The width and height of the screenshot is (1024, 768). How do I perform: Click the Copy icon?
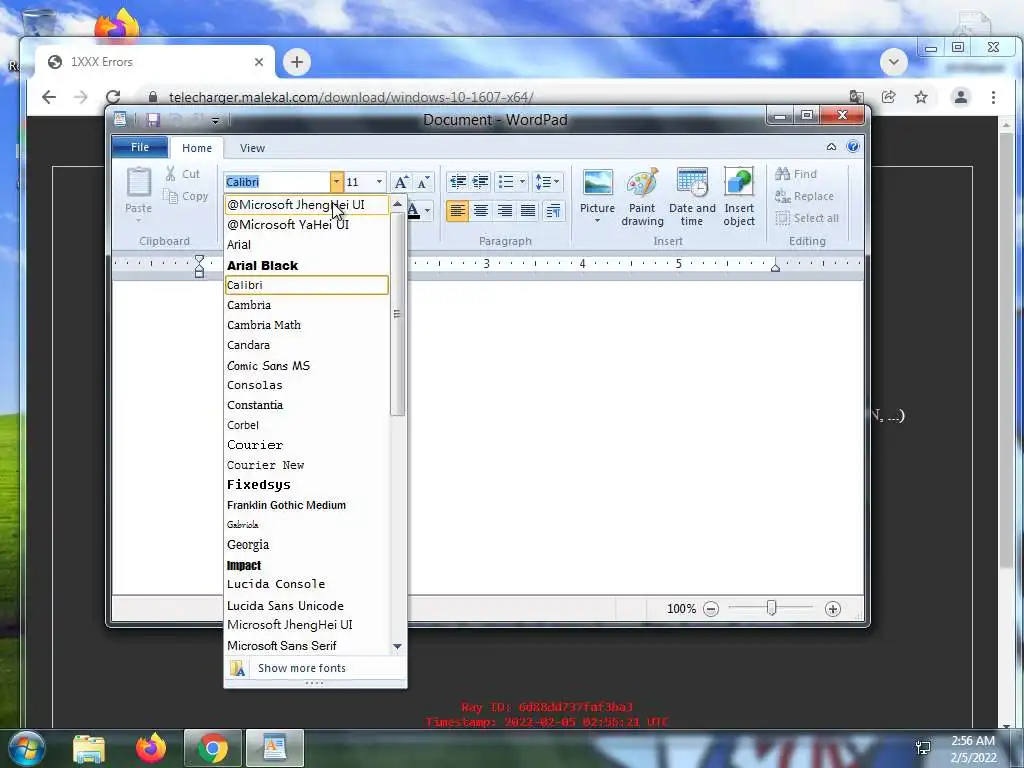(170, 196)
